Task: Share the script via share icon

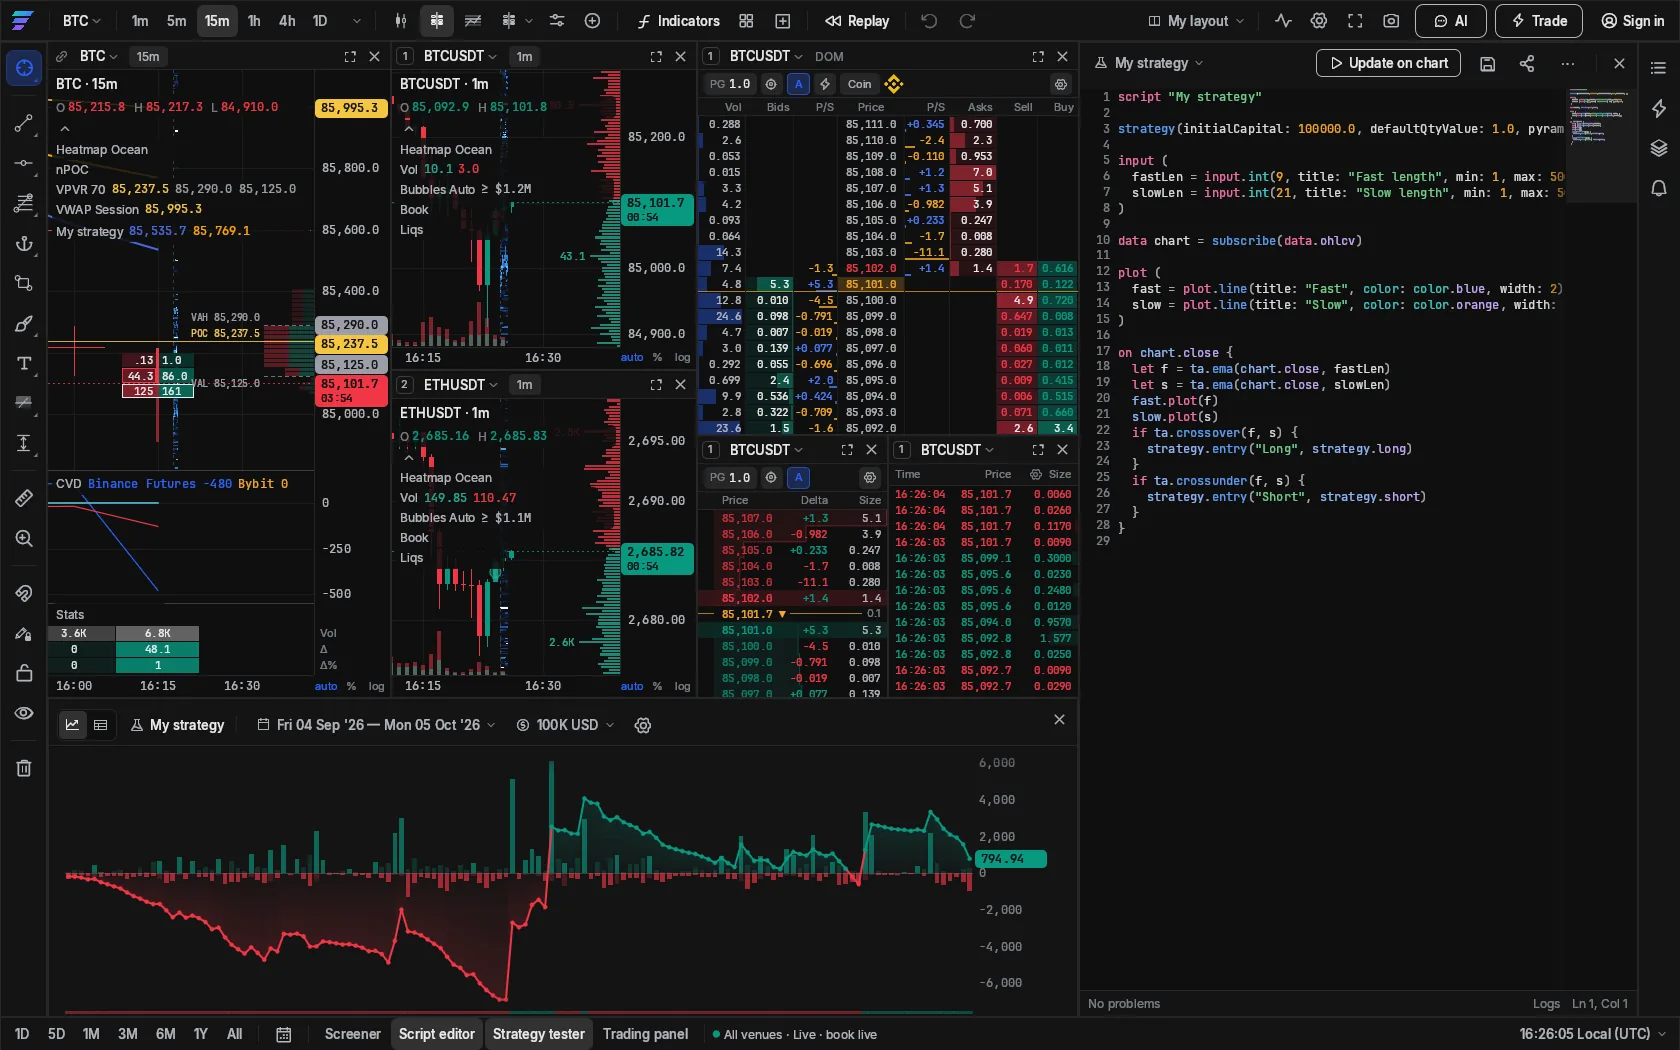Action: (1527, 63)
